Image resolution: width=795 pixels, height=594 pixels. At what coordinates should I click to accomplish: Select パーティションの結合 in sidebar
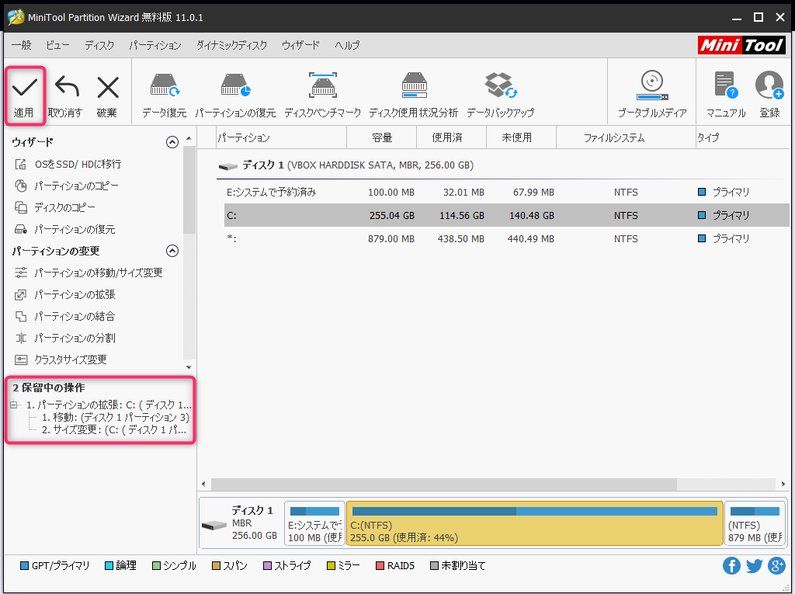click(64, 316)
